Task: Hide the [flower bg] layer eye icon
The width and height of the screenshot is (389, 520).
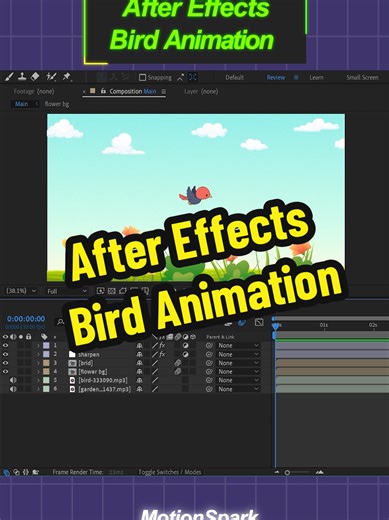Action: [x=5, y=372]
